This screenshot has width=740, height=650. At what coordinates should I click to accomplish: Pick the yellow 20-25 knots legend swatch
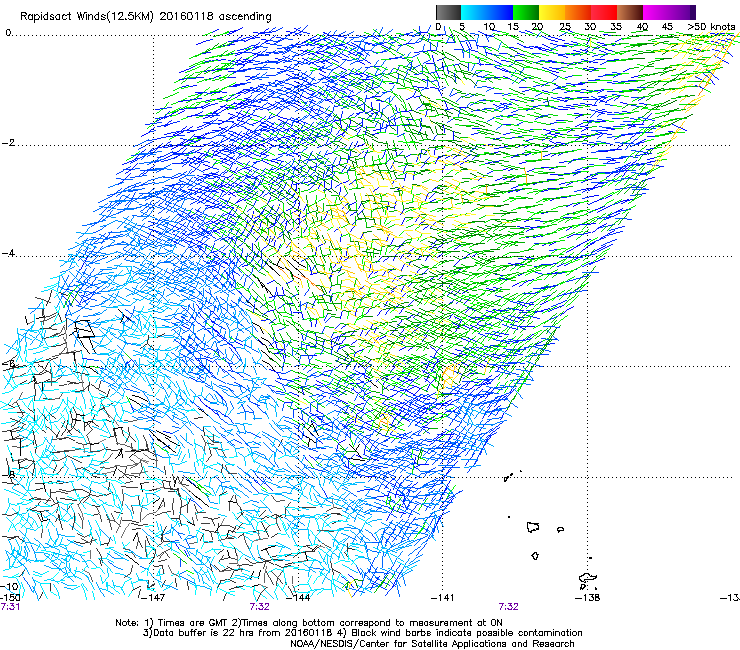coord(552,12)
